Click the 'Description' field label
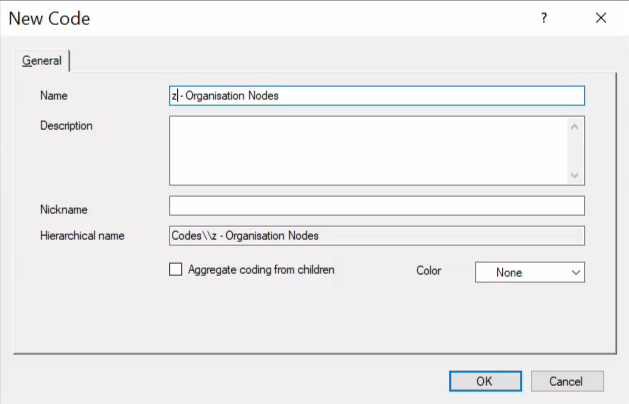Viewport: 629px width, 404px height. [66, 126]
